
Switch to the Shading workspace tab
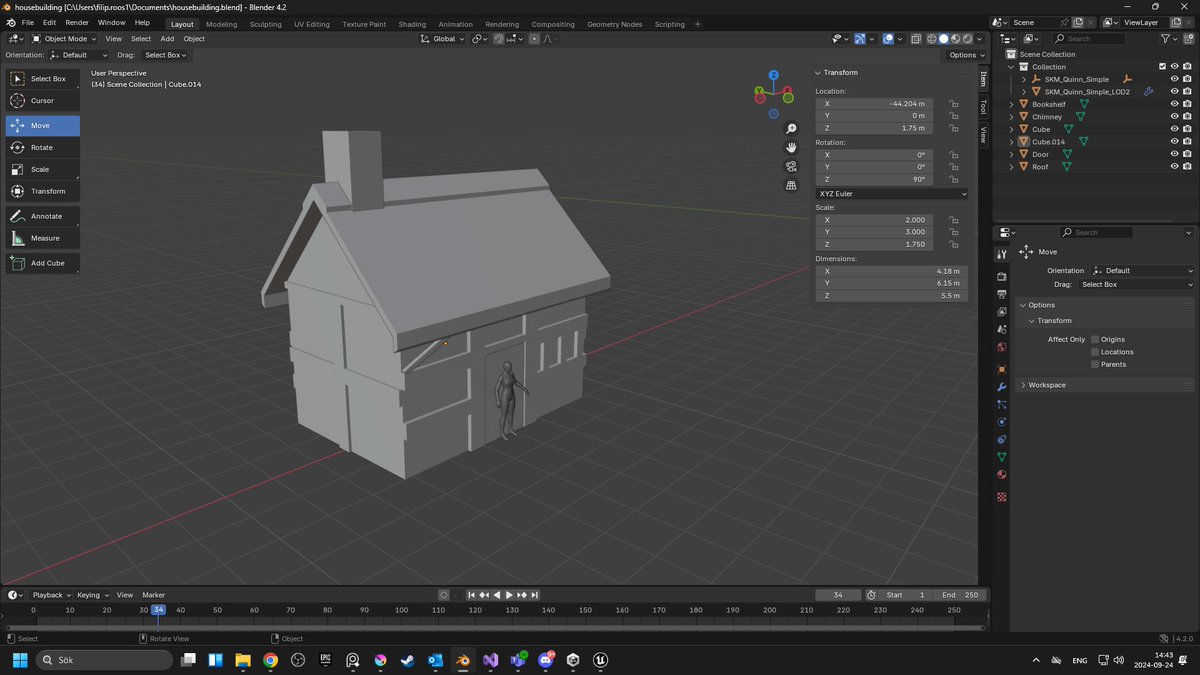[412, 24]
